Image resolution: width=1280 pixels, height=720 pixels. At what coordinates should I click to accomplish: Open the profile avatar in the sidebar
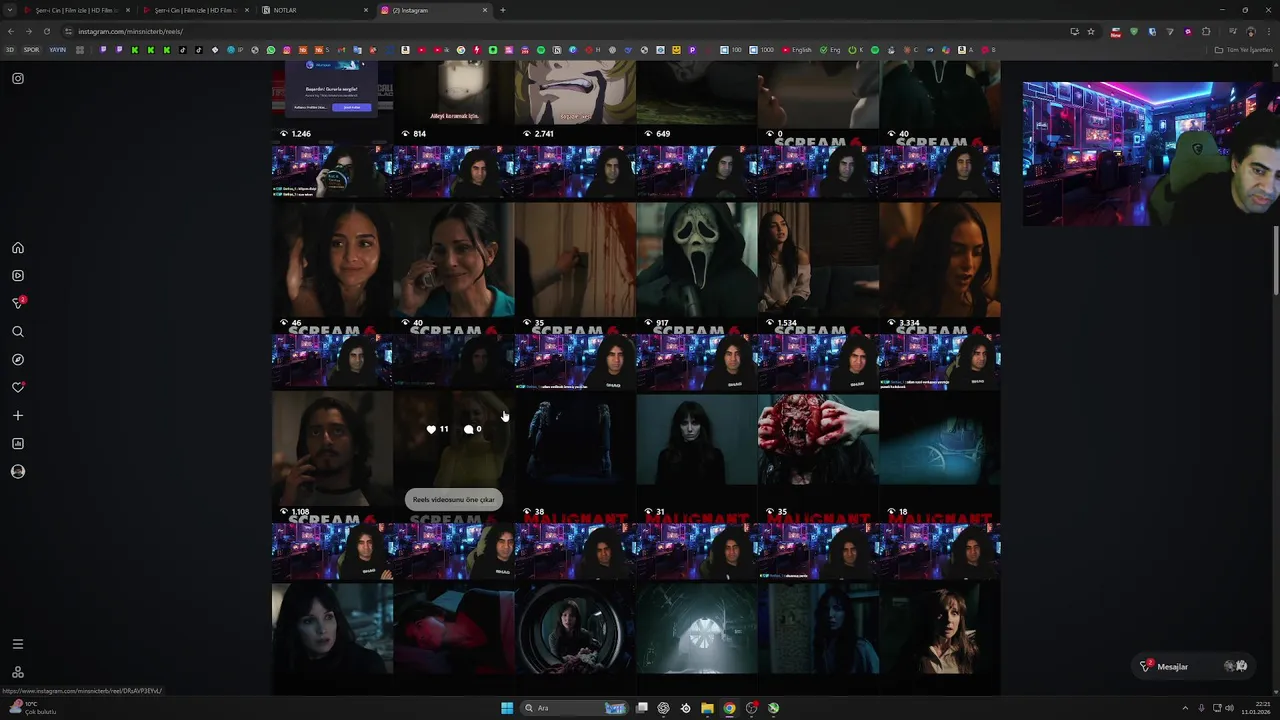click(18, 472)
